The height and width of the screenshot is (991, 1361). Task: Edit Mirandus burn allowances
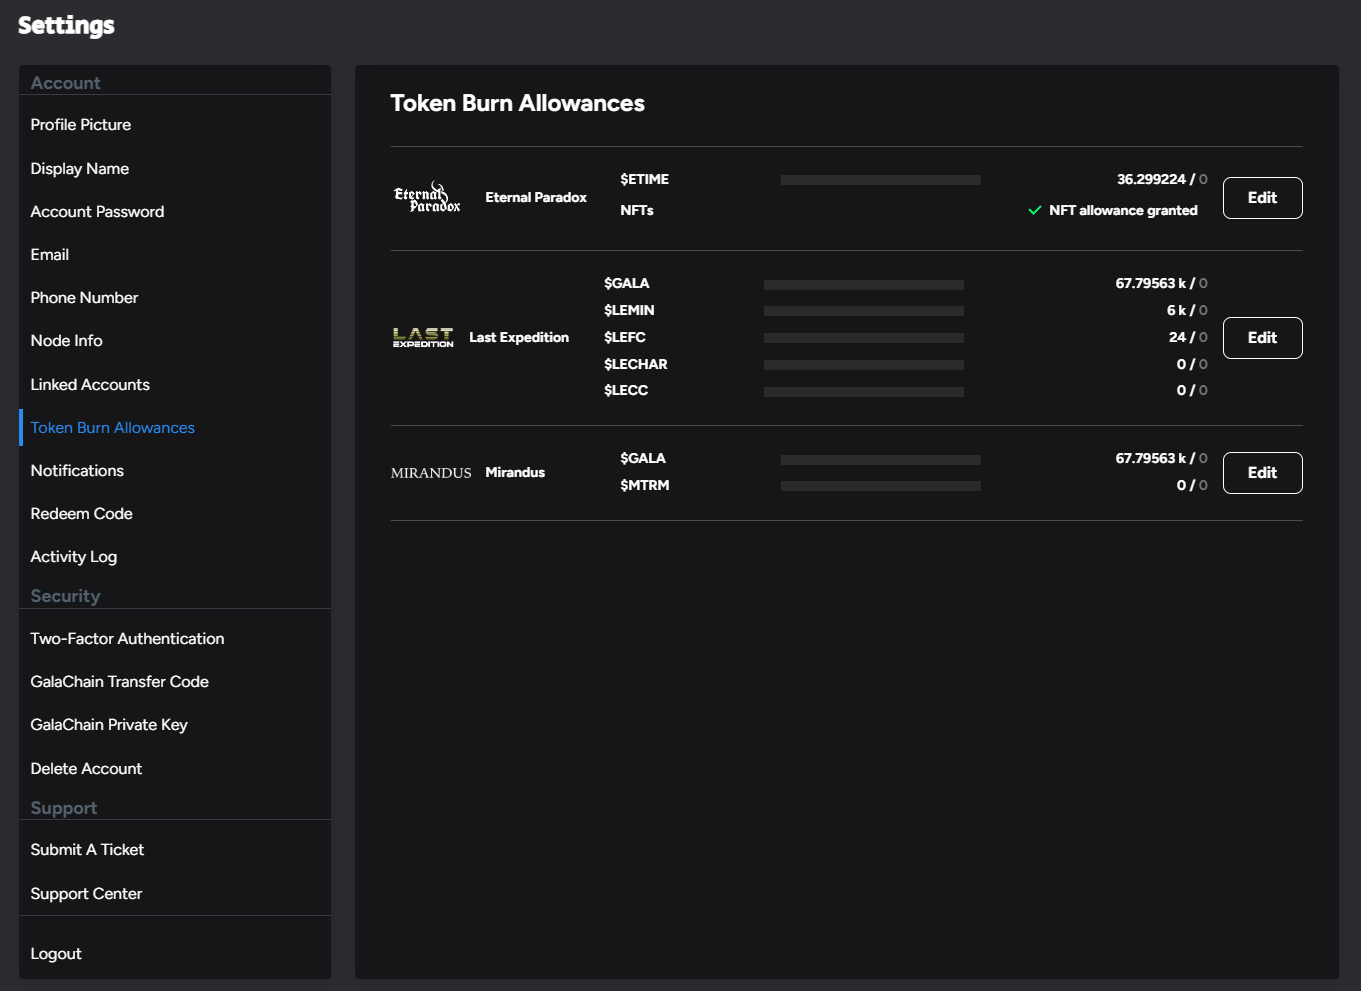pyautogui.click(x=1262, y=473)
